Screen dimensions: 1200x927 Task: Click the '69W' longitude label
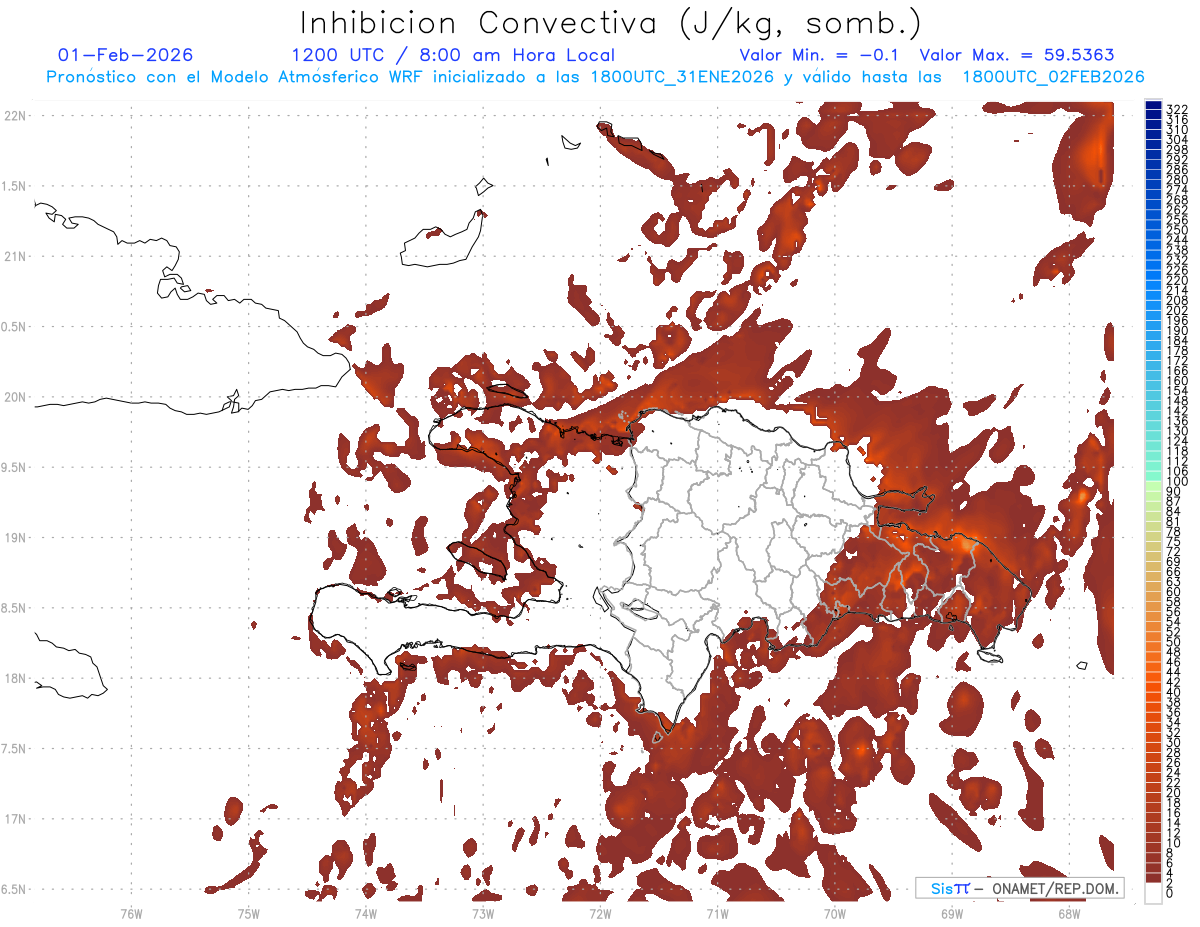point(952,913)
